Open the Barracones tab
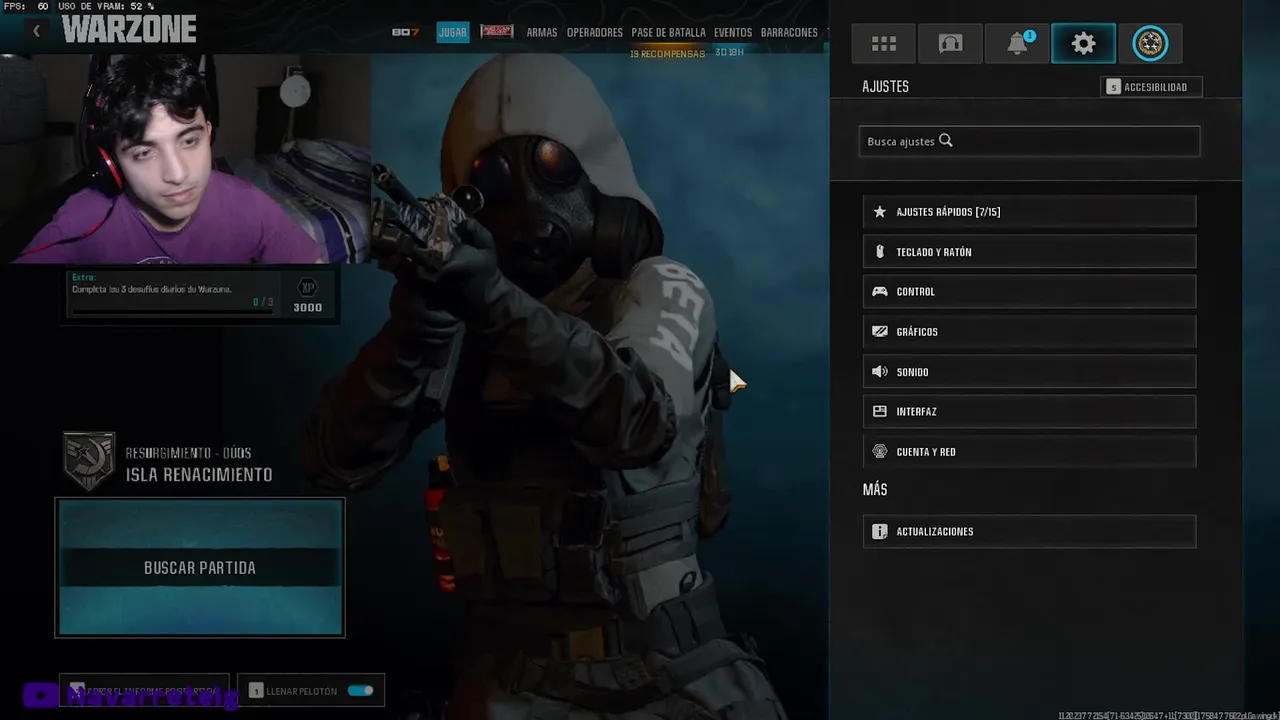Image resolution: width=1280 pixels, height=720 pixels. coord(789,32)
